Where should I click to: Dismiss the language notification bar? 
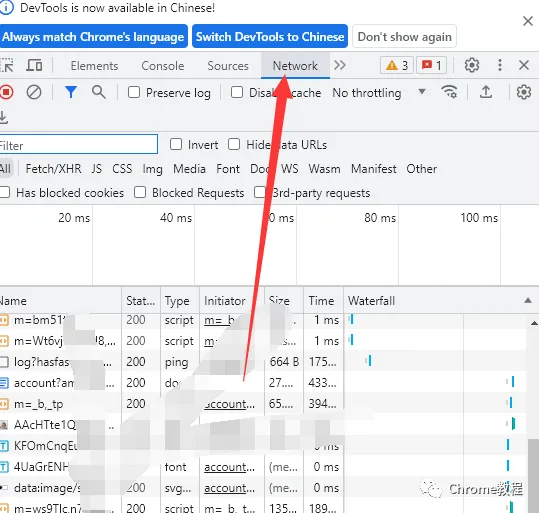click(x=528, y=21)
